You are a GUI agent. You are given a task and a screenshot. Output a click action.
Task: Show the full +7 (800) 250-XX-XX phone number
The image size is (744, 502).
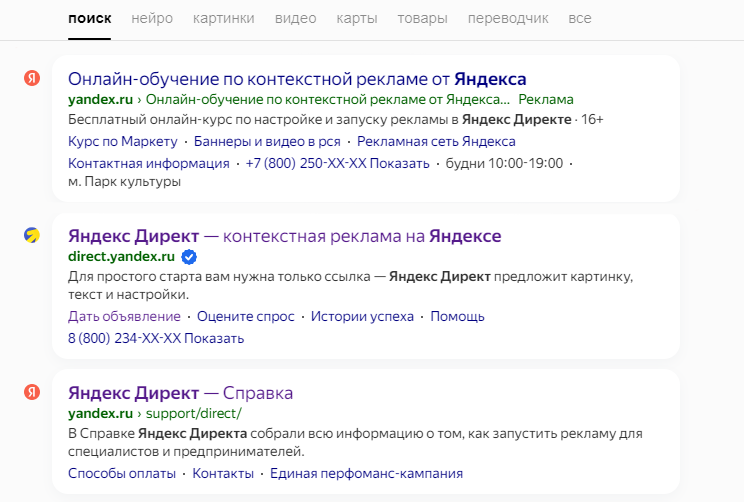coord(337,163)
